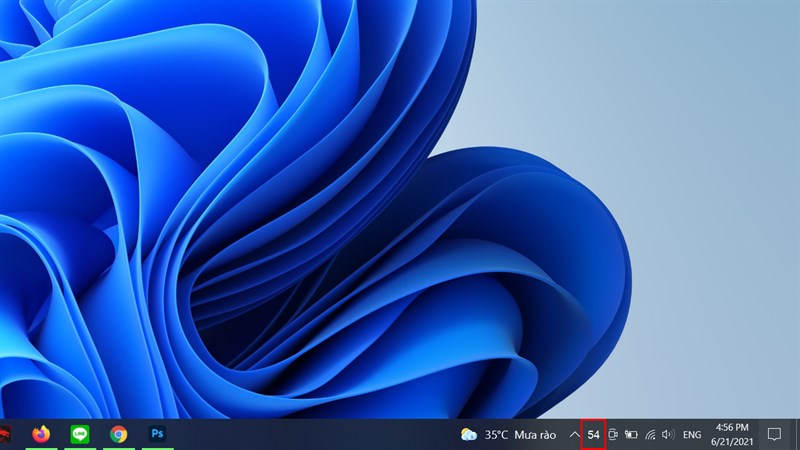This screenshot has height=450, width=800.
Task: Click the Meet Now camera tray icon
Action: tap(613, 435)
